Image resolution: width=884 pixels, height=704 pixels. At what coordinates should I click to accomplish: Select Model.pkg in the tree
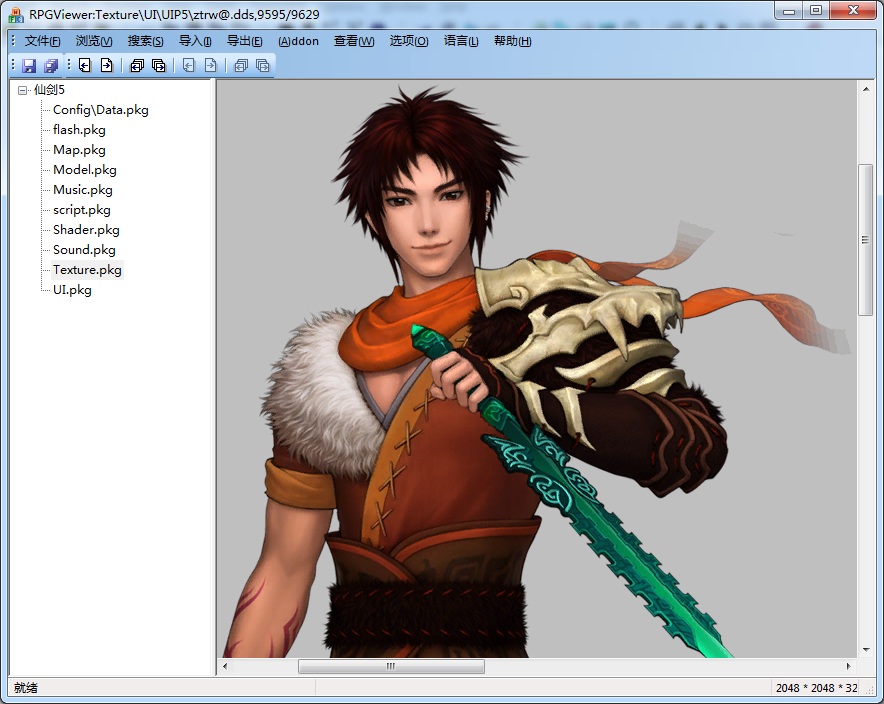pos(84,170)
